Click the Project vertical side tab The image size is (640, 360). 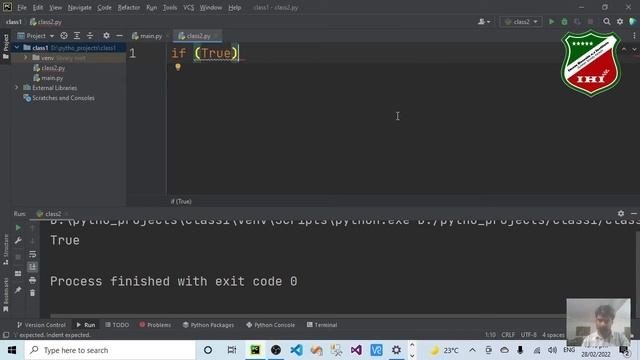tap(6, 46)
